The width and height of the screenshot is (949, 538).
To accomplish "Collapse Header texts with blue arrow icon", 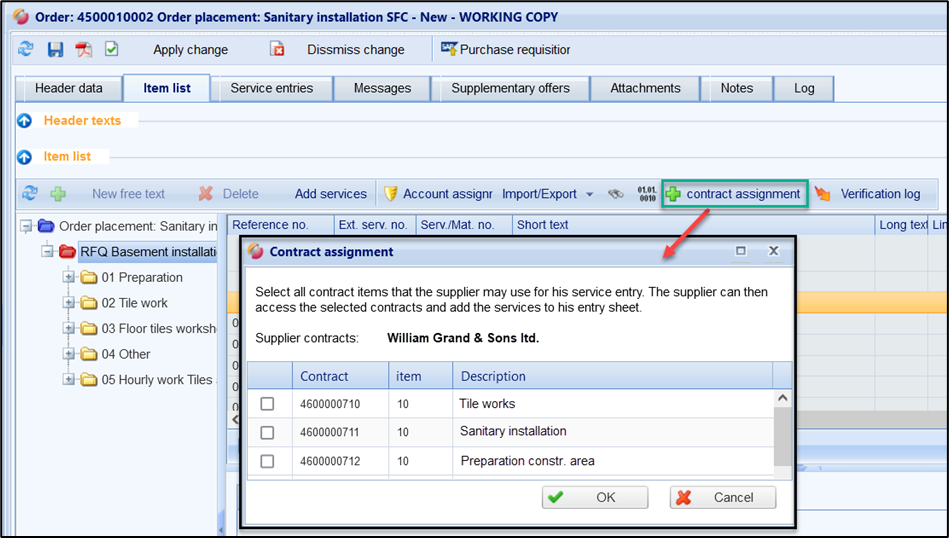I will pyautogui.click(x=24, y=121).
